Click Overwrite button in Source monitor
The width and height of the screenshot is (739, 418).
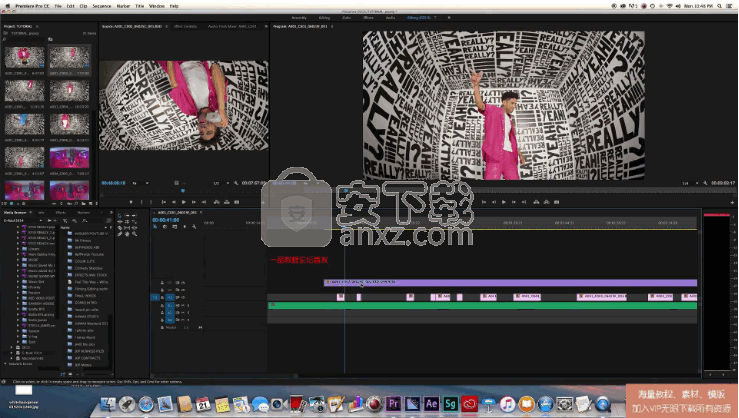tap(227, 202)
